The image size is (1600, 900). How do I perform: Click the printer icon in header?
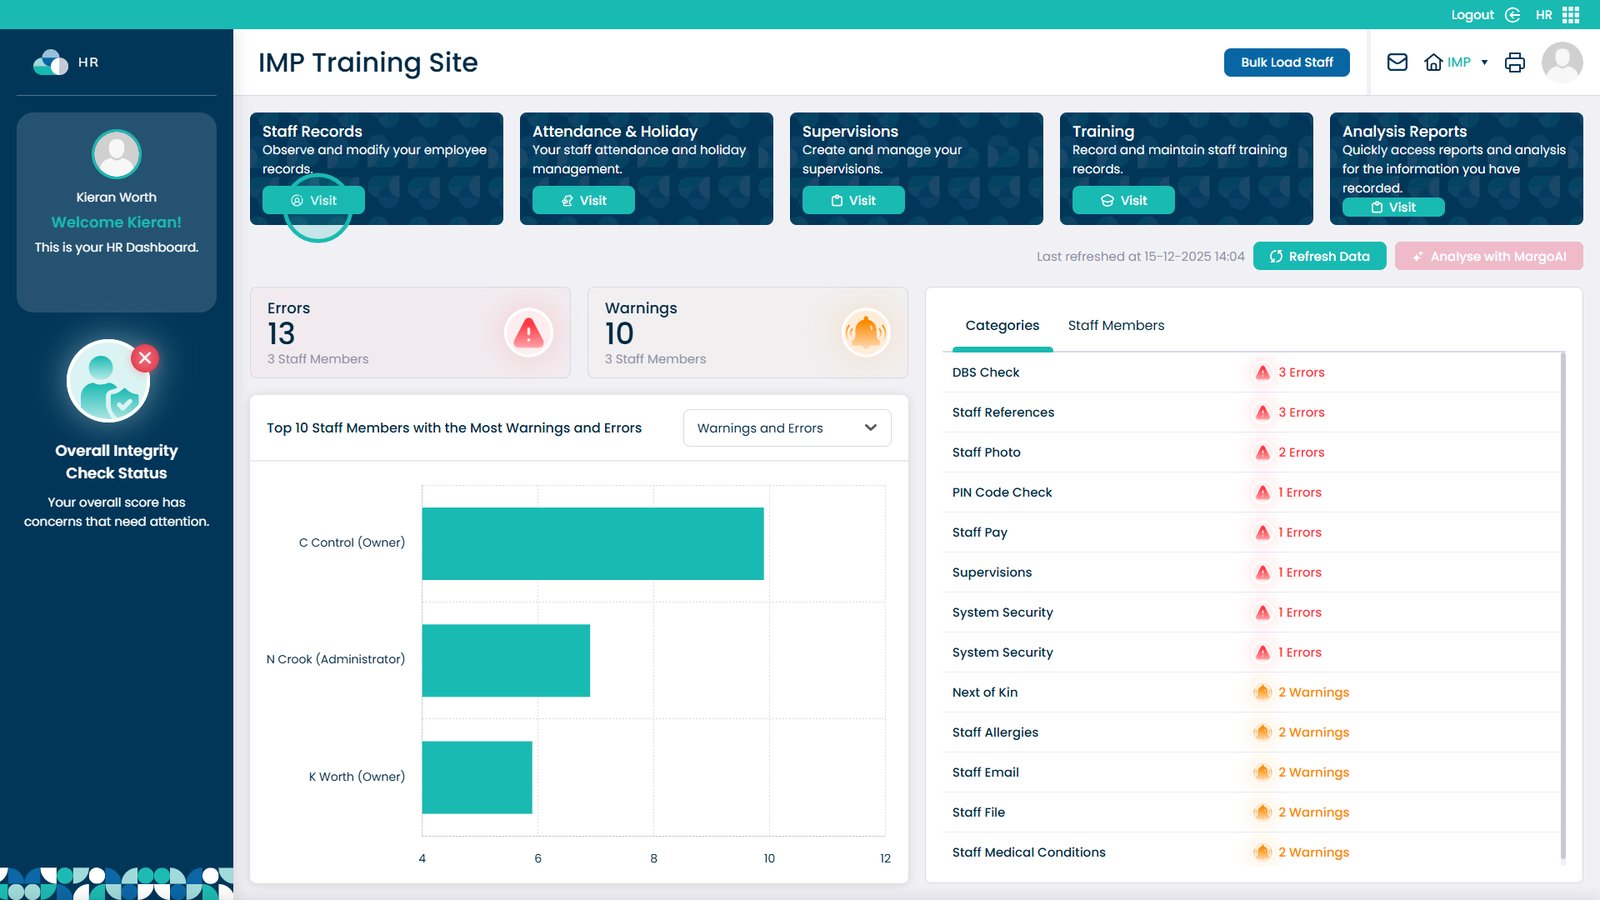pyautogui.click(x=1515, y=62)
